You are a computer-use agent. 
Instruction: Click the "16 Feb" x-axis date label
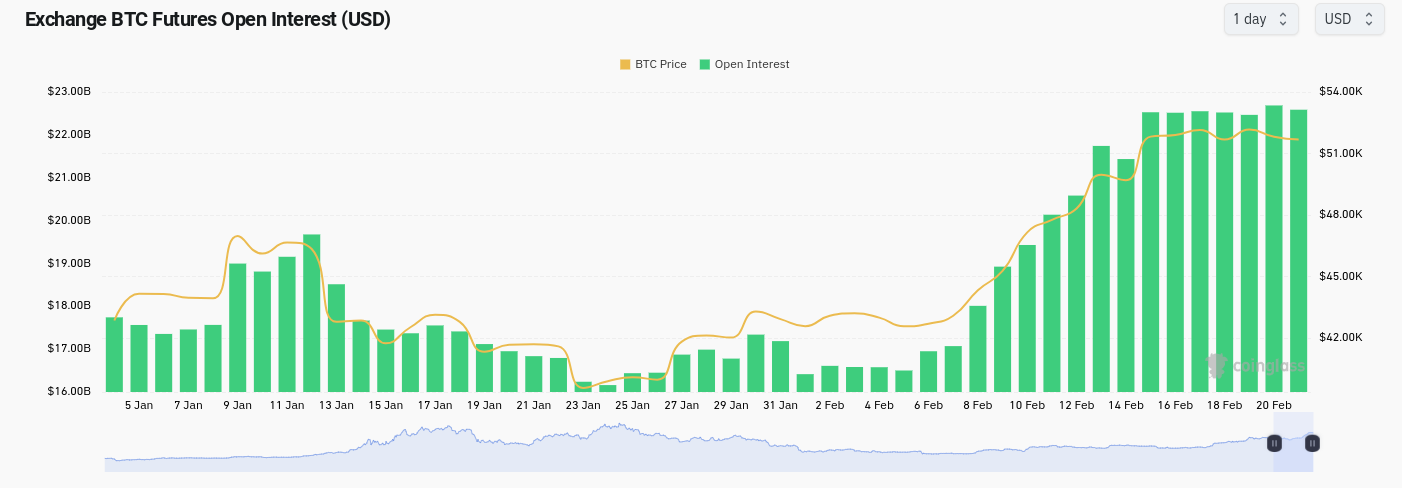[1175, 405]
